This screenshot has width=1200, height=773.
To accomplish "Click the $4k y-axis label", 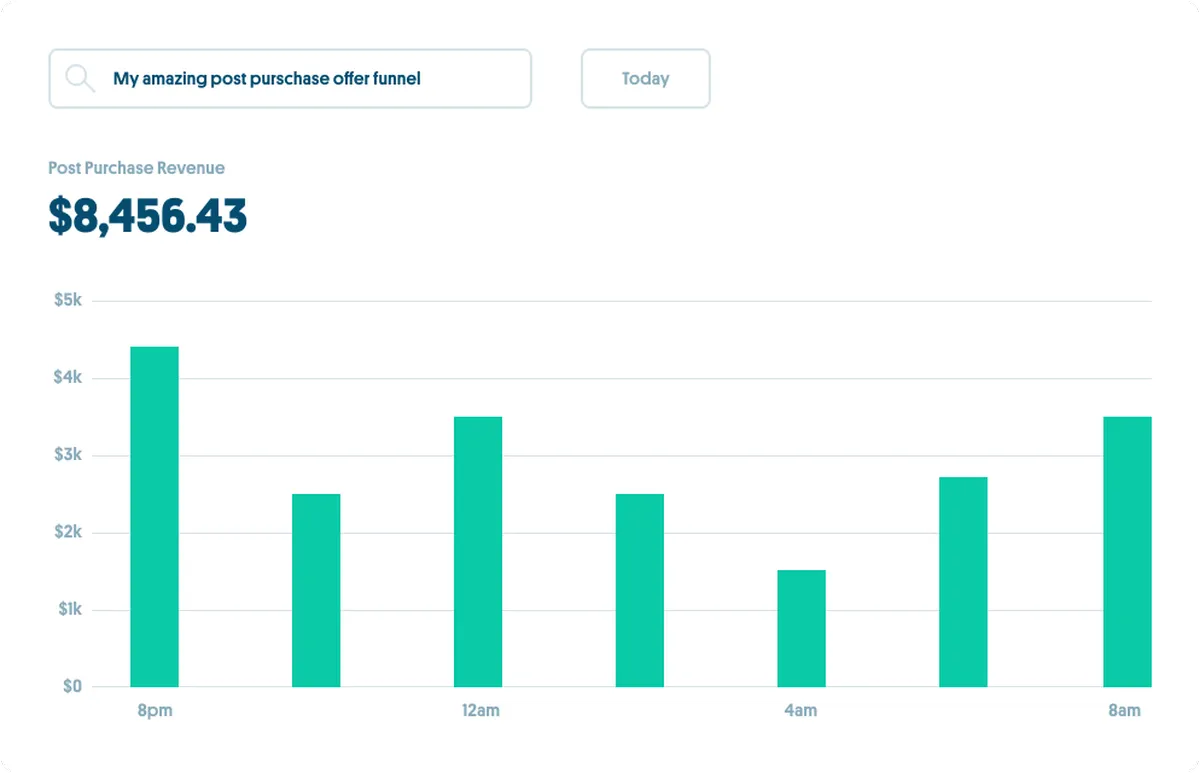I will click(x=68, y=377).
